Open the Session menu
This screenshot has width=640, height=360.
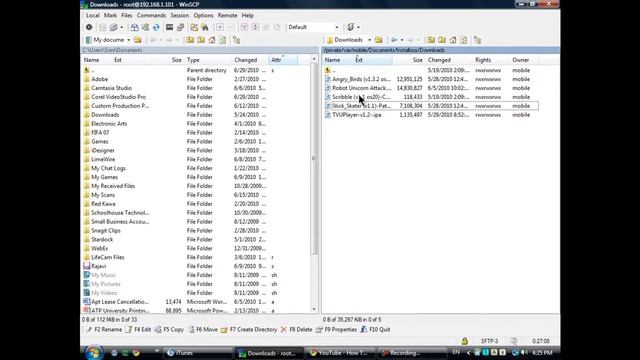click(x=180, y=15)
